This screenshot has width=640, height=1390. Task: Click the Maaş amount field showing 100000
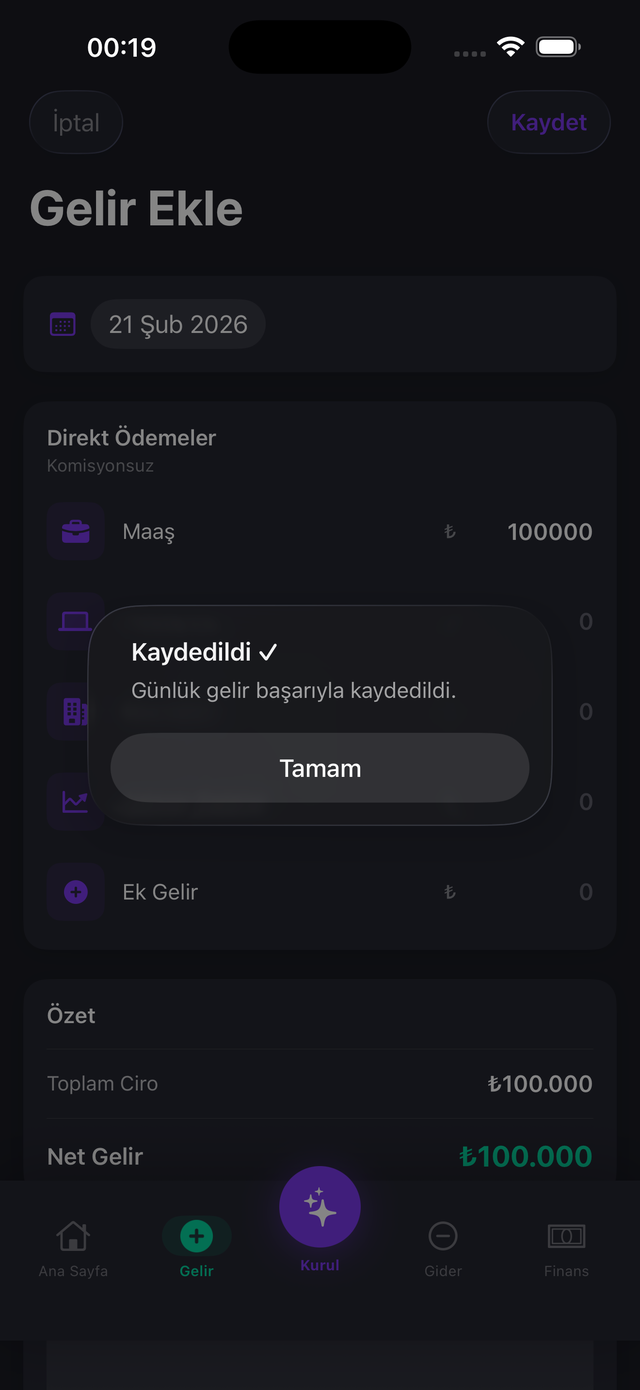pos(549,531)
